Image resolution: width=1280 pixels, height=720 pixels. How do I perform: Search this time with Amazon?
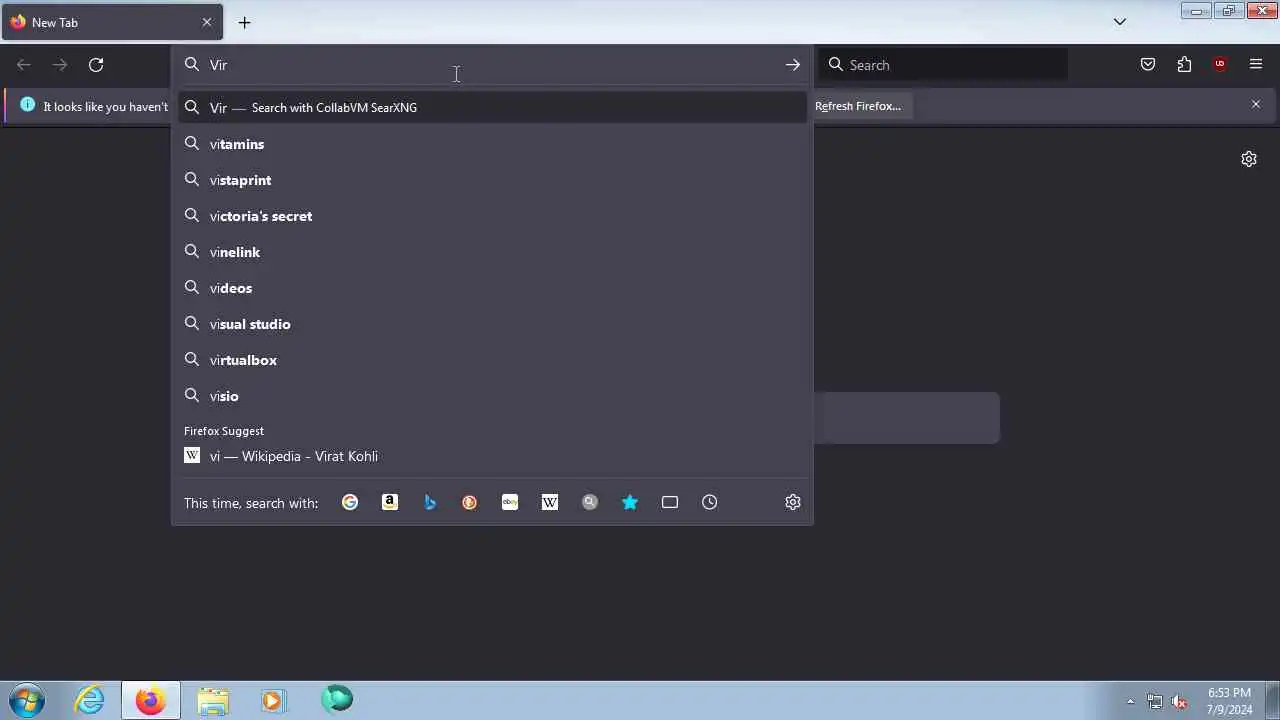390,502
